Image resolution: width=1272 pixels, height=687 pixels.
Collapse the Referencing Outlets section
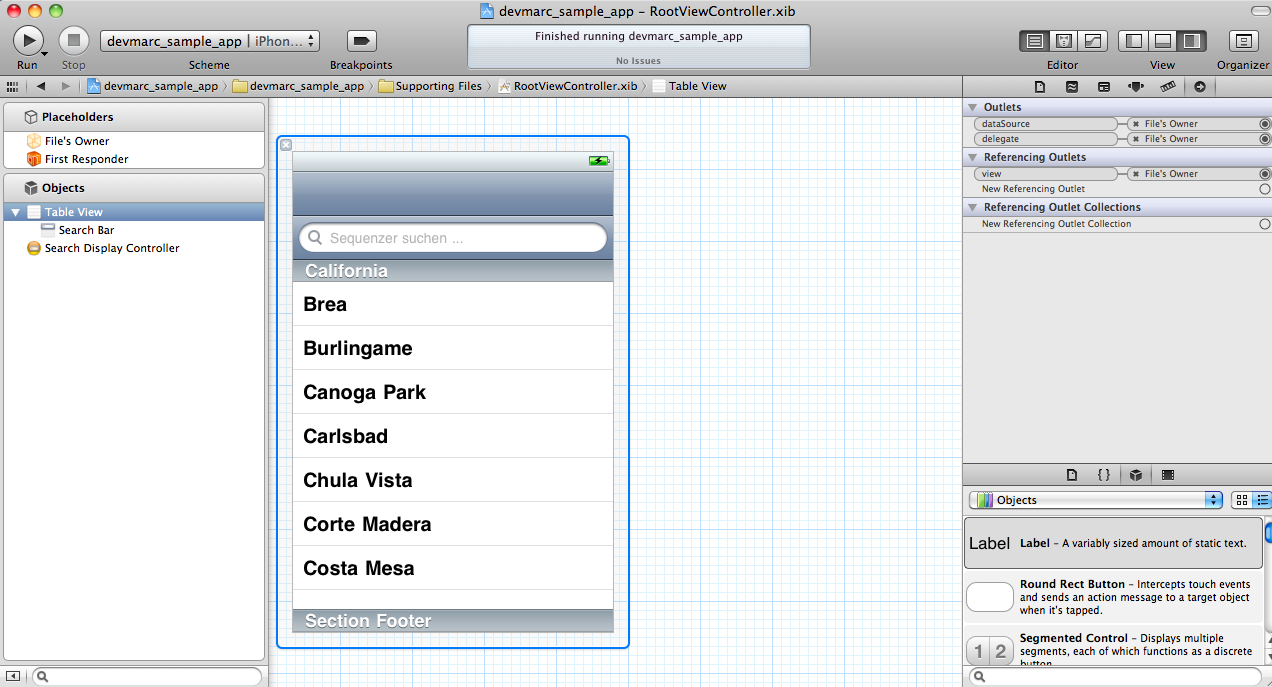point(972,157)
